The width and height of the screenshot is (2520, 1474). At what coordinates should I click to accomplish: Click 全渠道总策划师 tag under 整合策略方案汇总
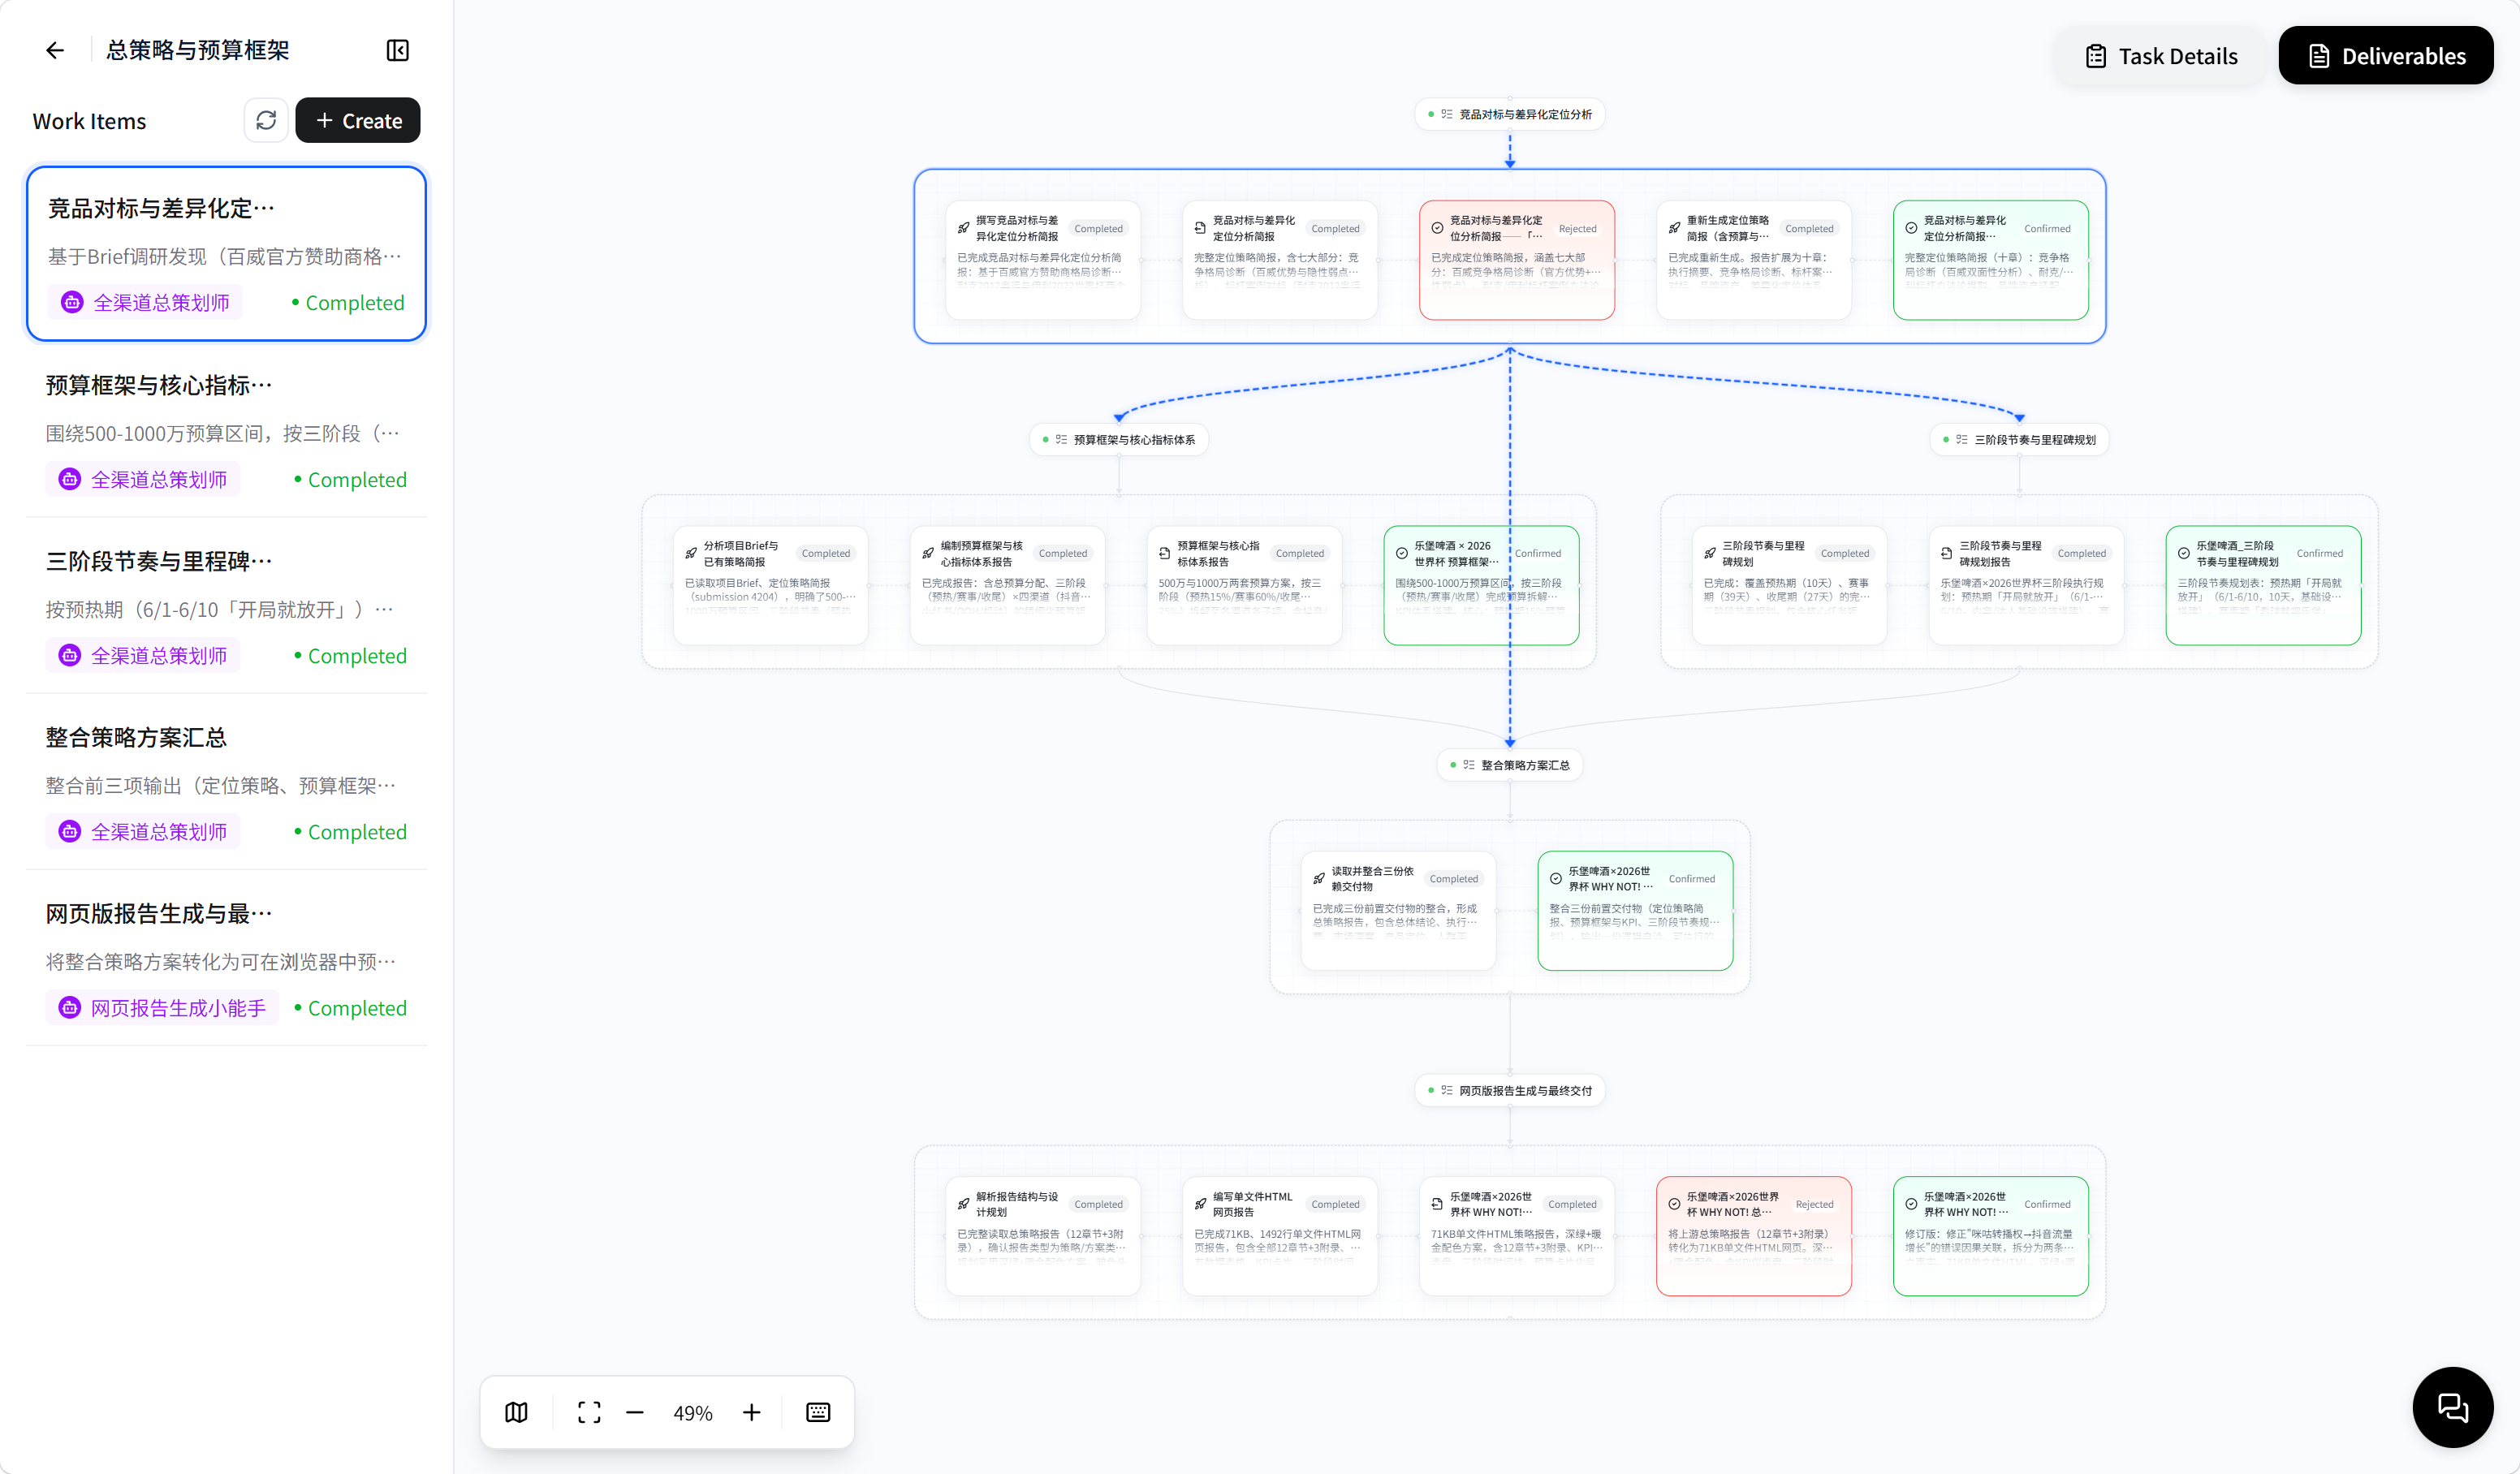pos(142,832)
